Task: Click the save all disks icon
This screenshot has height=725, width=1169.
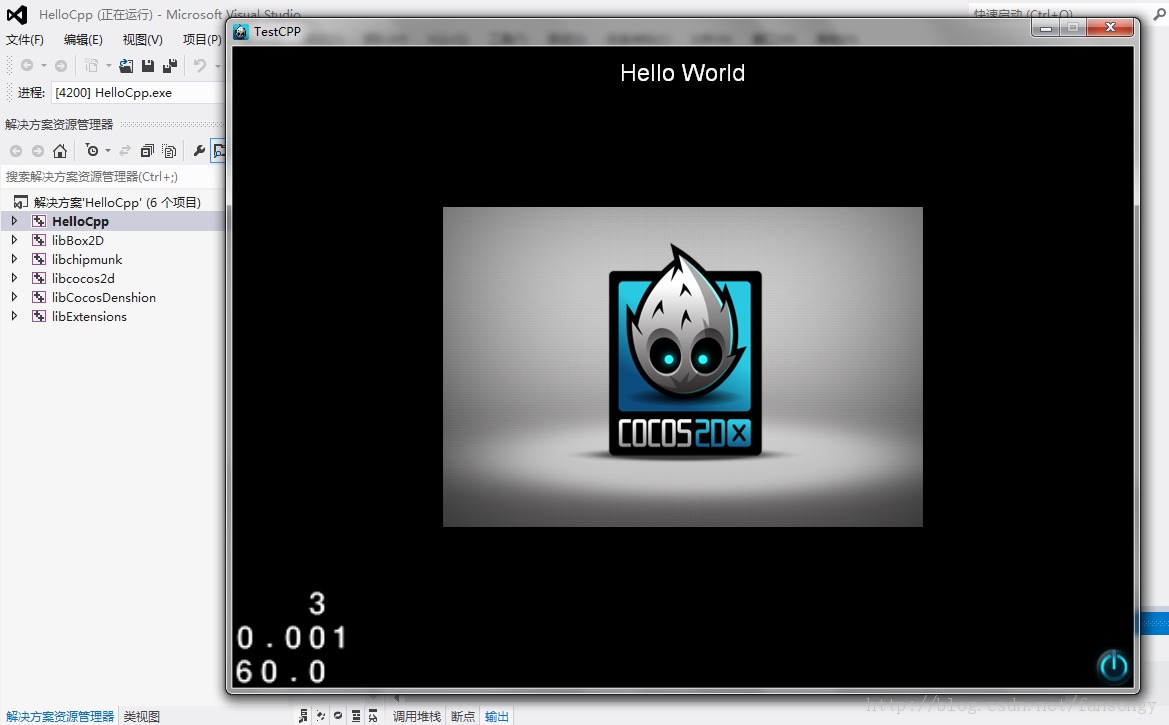Action: 170,66
